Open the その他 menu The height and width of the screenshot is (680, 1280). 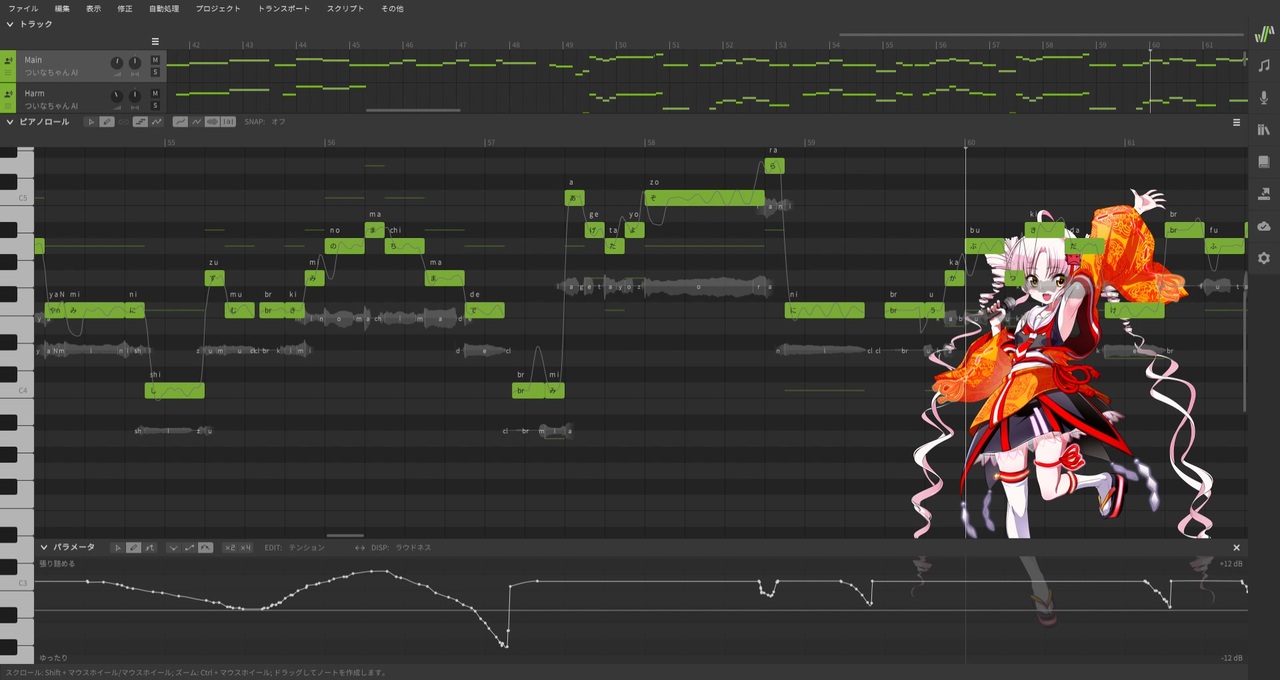pyautogui.click(x=392, y=8)
